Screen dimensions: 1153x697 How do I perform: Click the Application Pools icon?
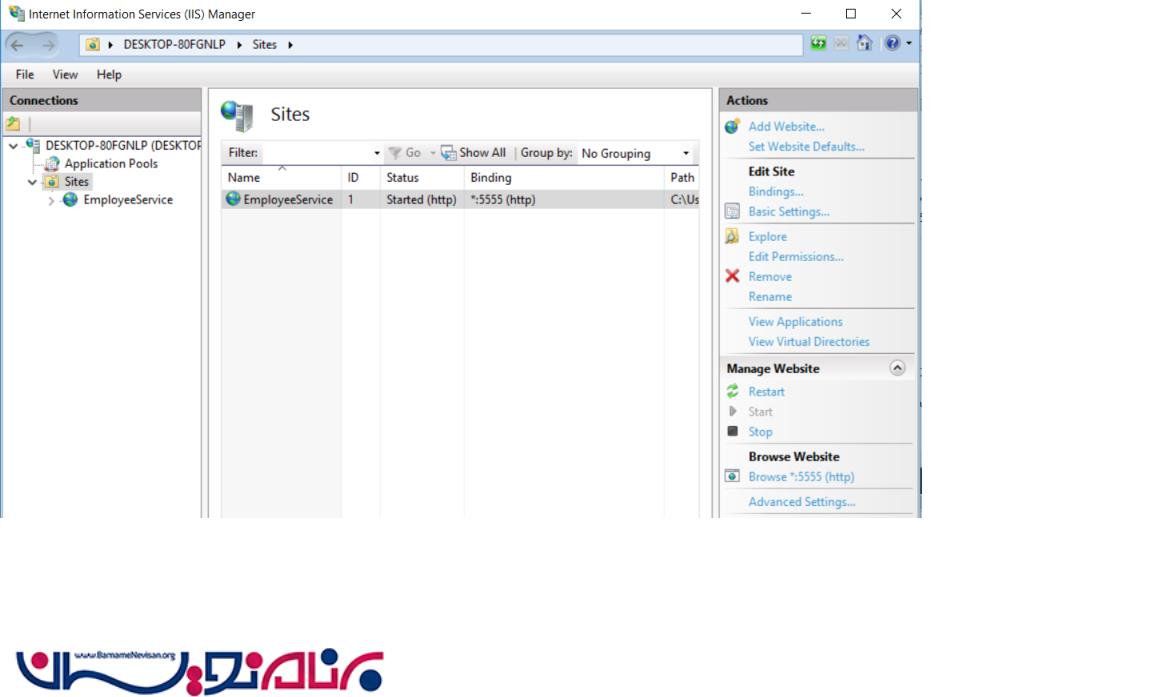pos(52,164)
